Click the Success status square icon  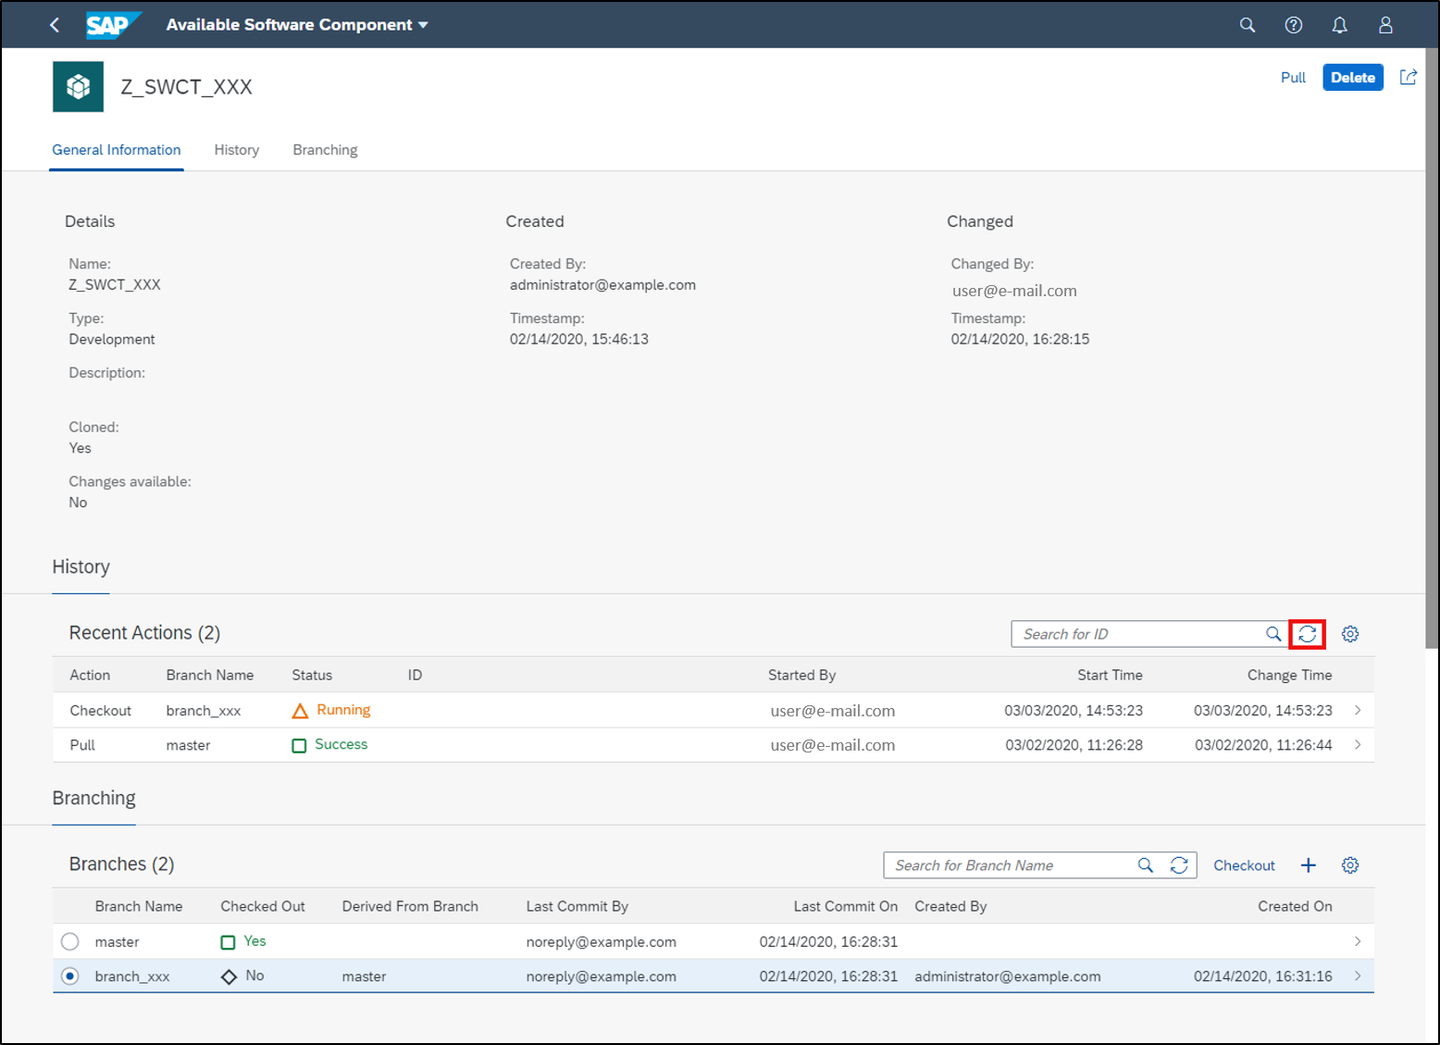pos(299,745)
